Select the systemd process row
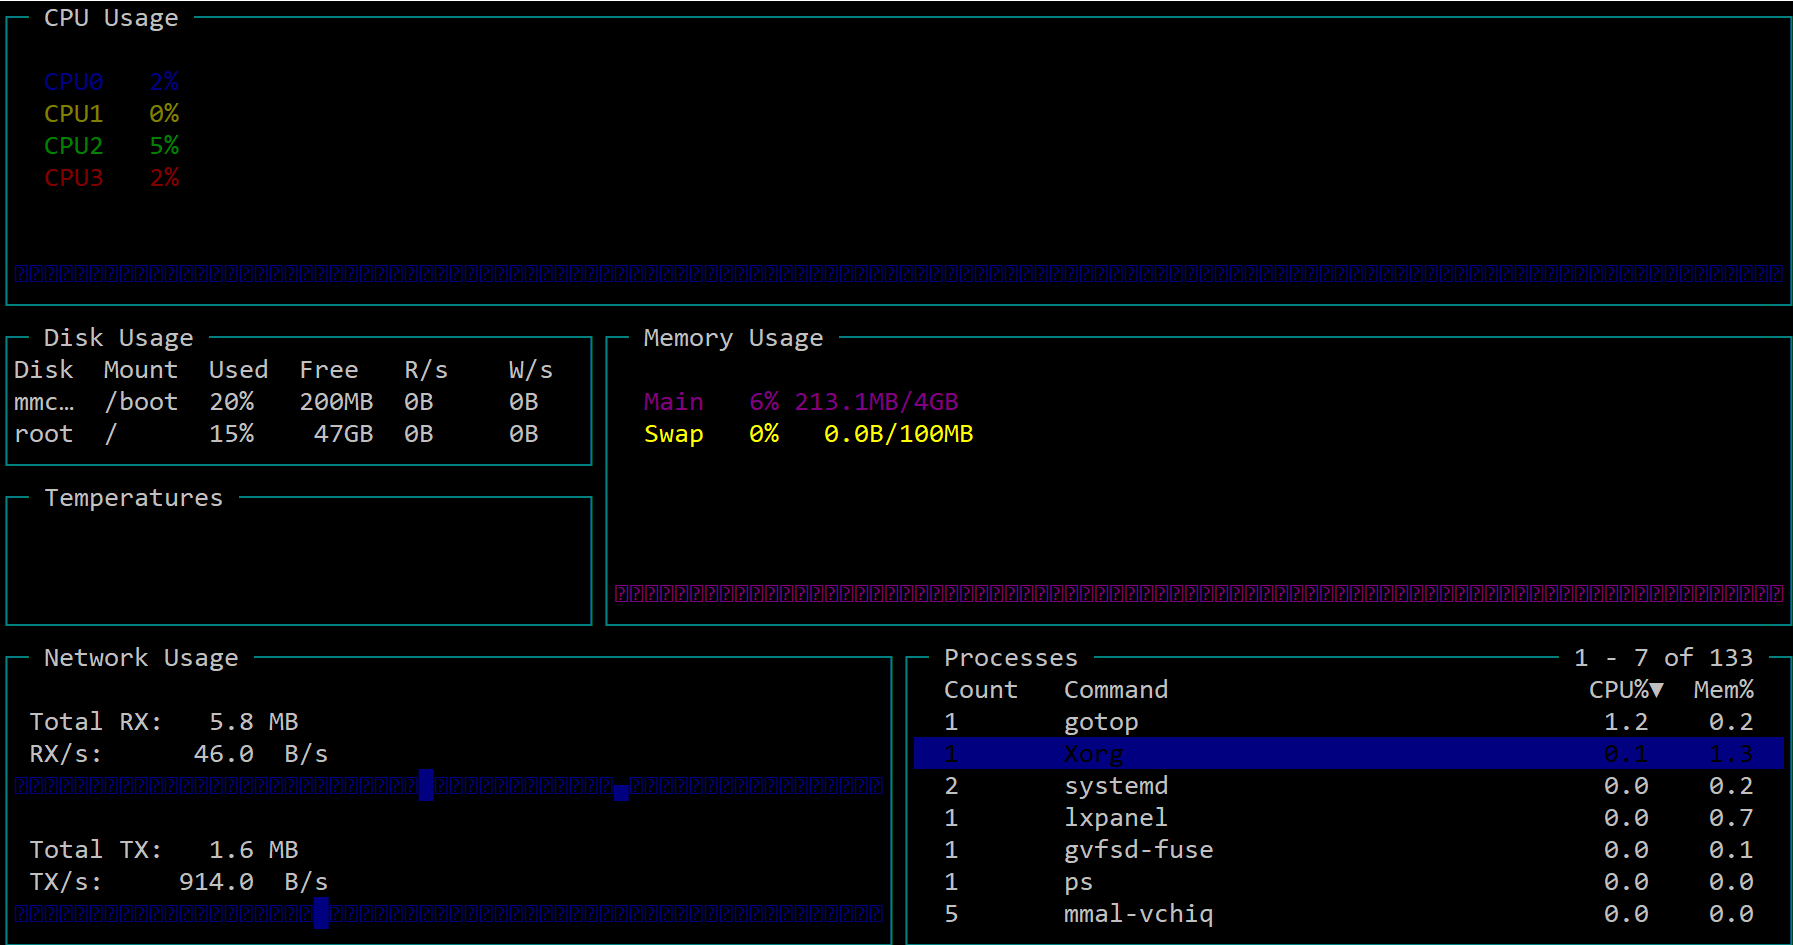Viewport: 1793px width, 945px height. point(1115,786)
